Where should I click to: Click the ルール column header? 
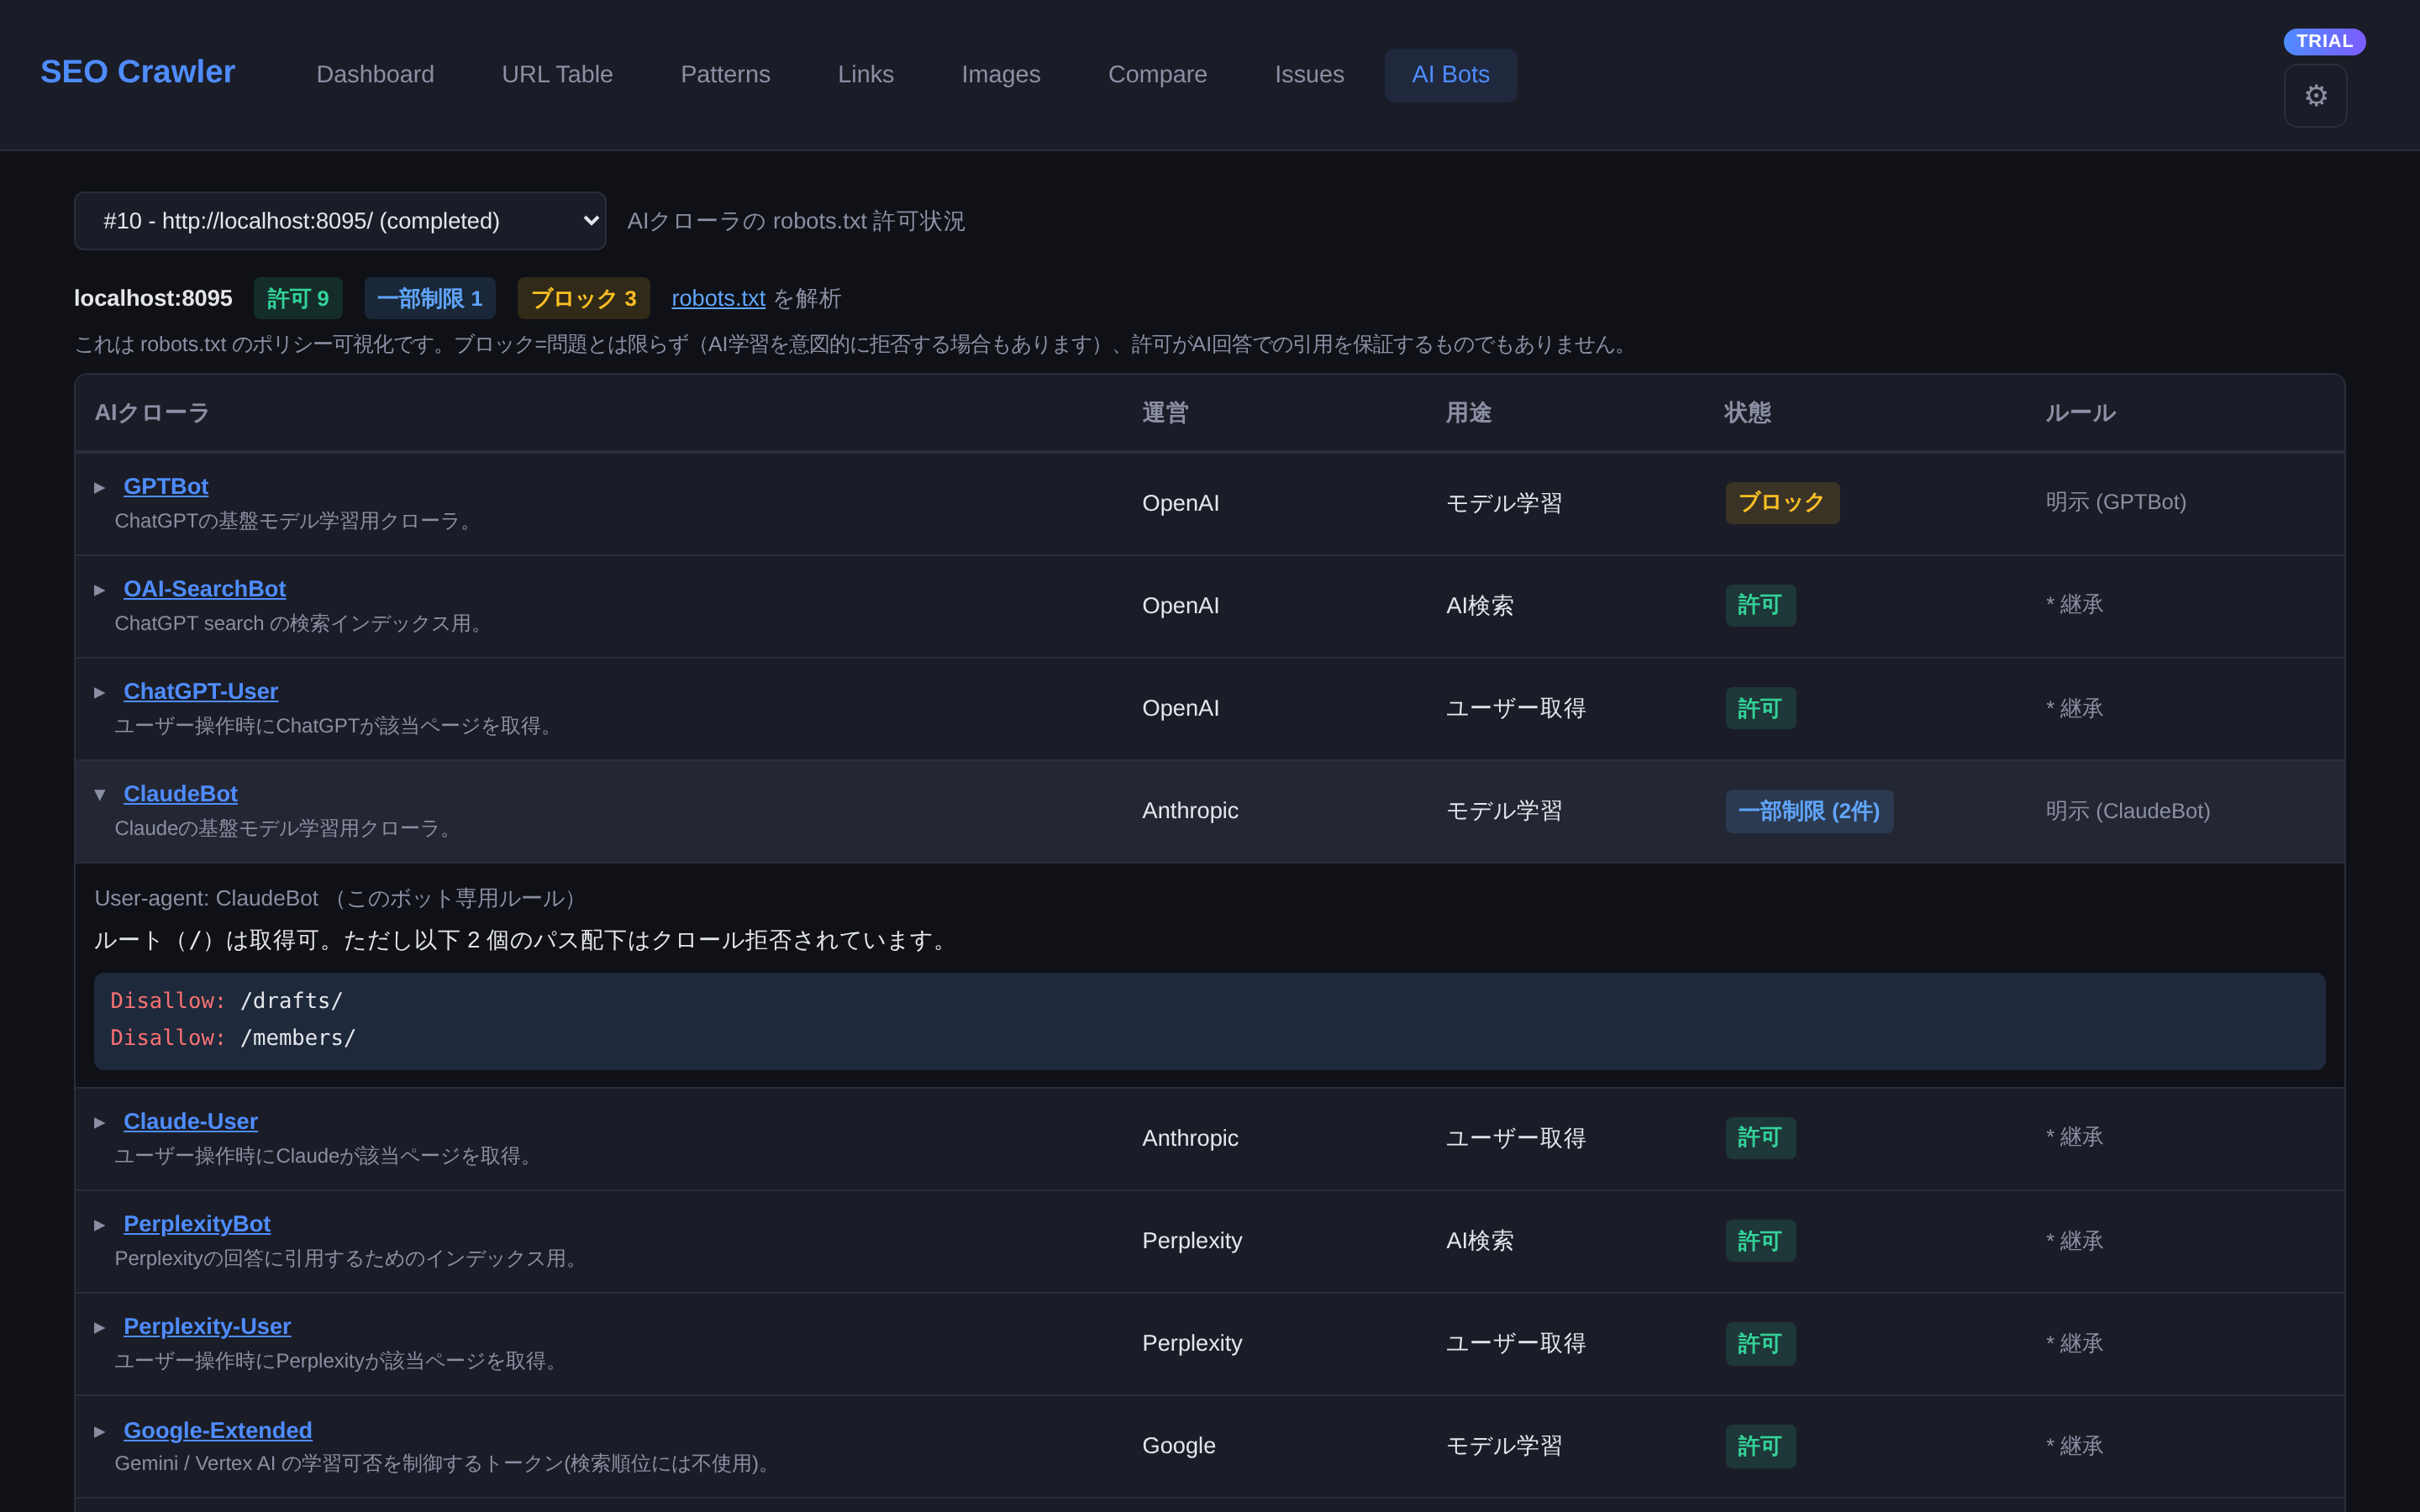point(2080,413)
